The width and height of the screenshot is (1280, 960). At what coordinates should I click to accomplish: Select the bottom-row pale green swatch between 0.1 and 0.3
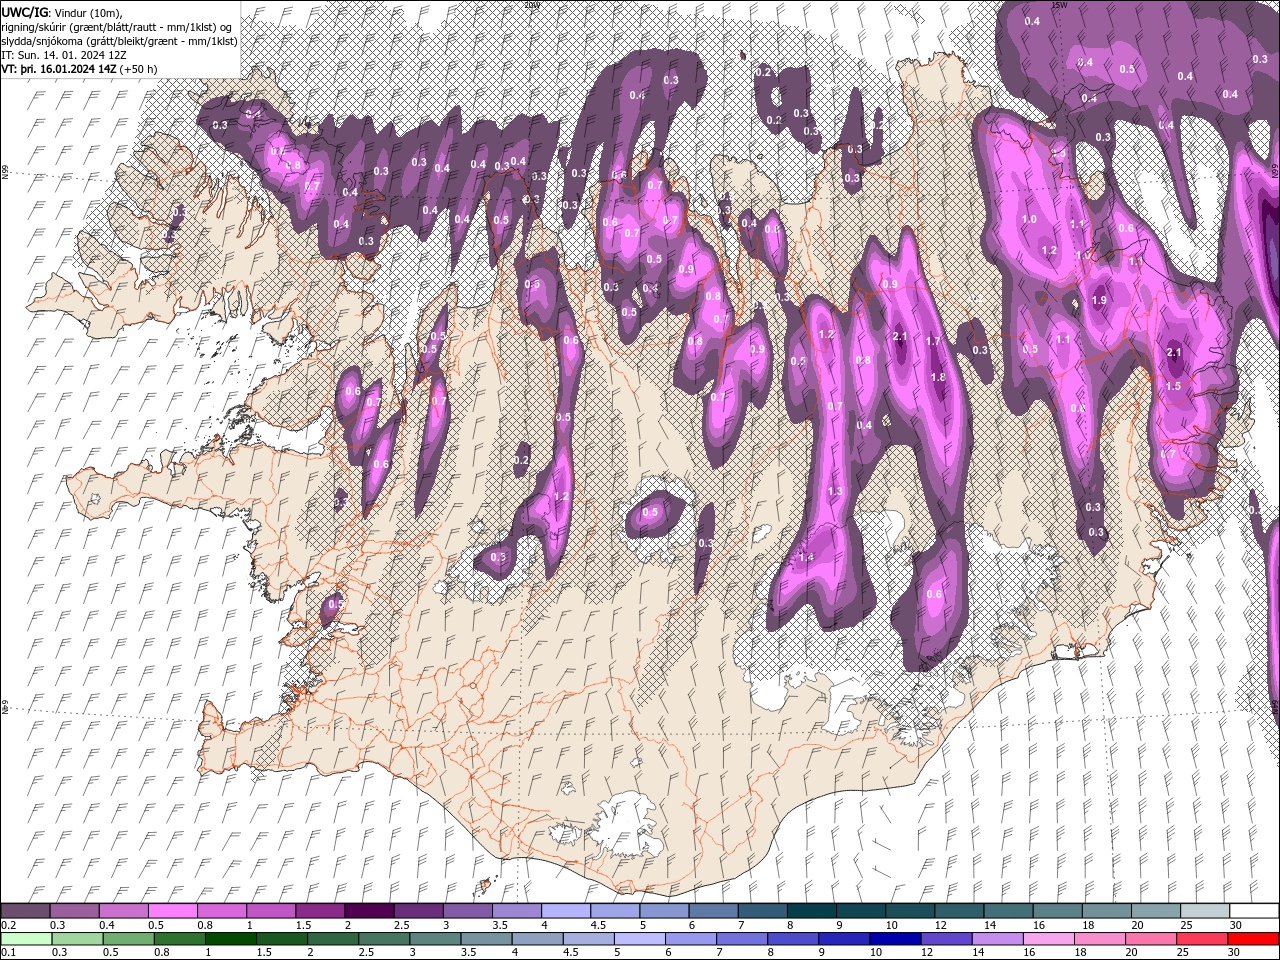pos(25,938)
